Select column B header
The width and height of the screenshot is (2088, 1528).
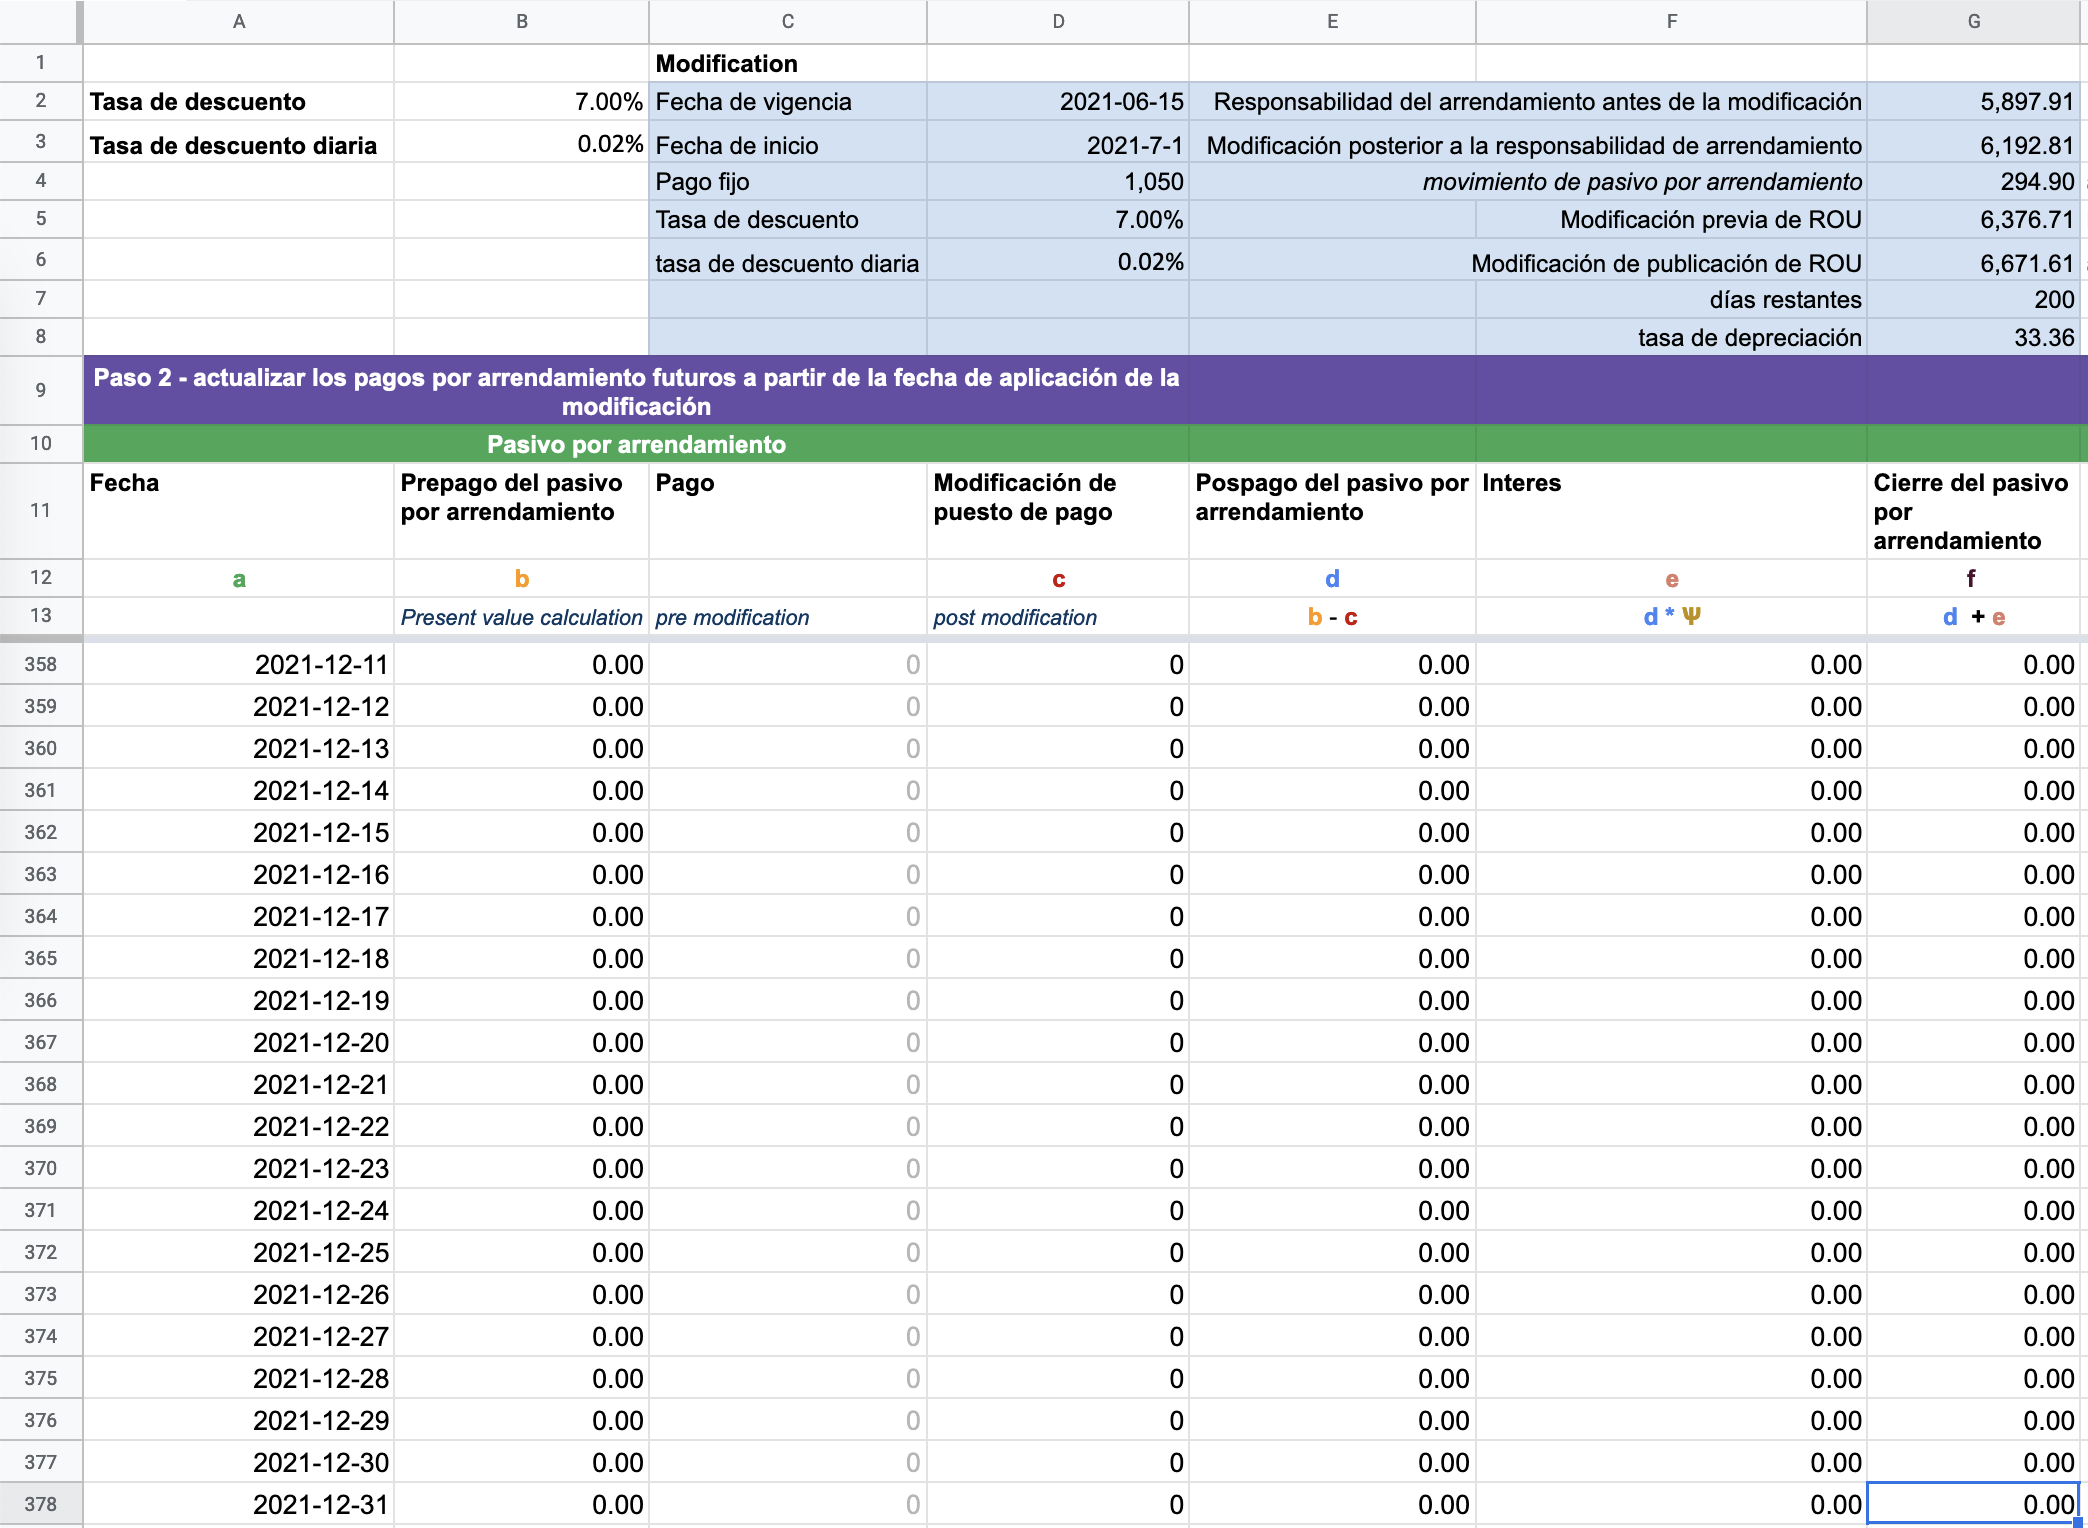pos(521,21)
